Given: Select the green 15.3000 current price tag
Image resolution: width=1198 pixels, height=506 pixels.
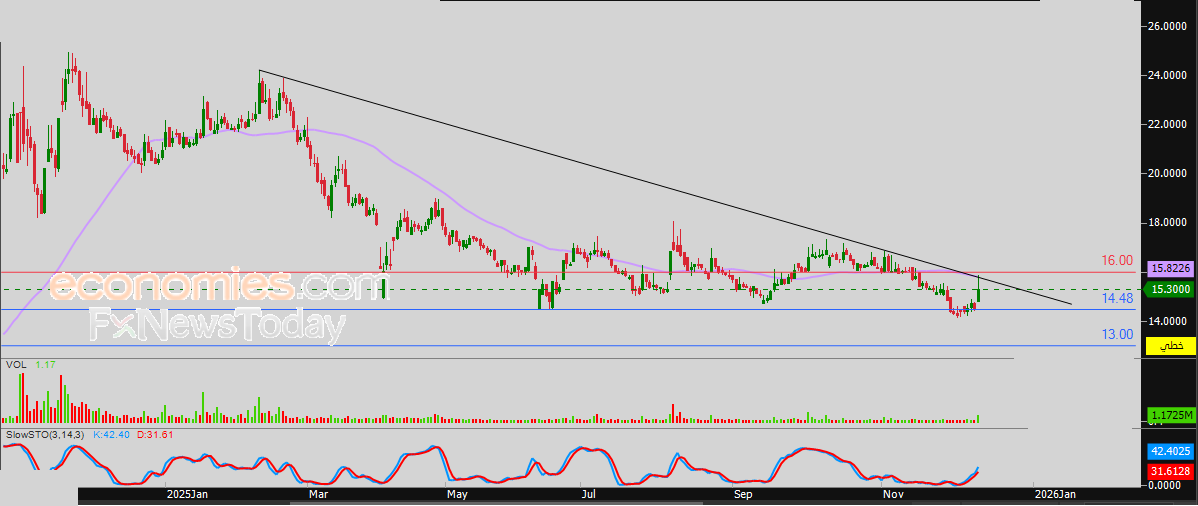Looking at the screenshot, I should [1169, 288].
